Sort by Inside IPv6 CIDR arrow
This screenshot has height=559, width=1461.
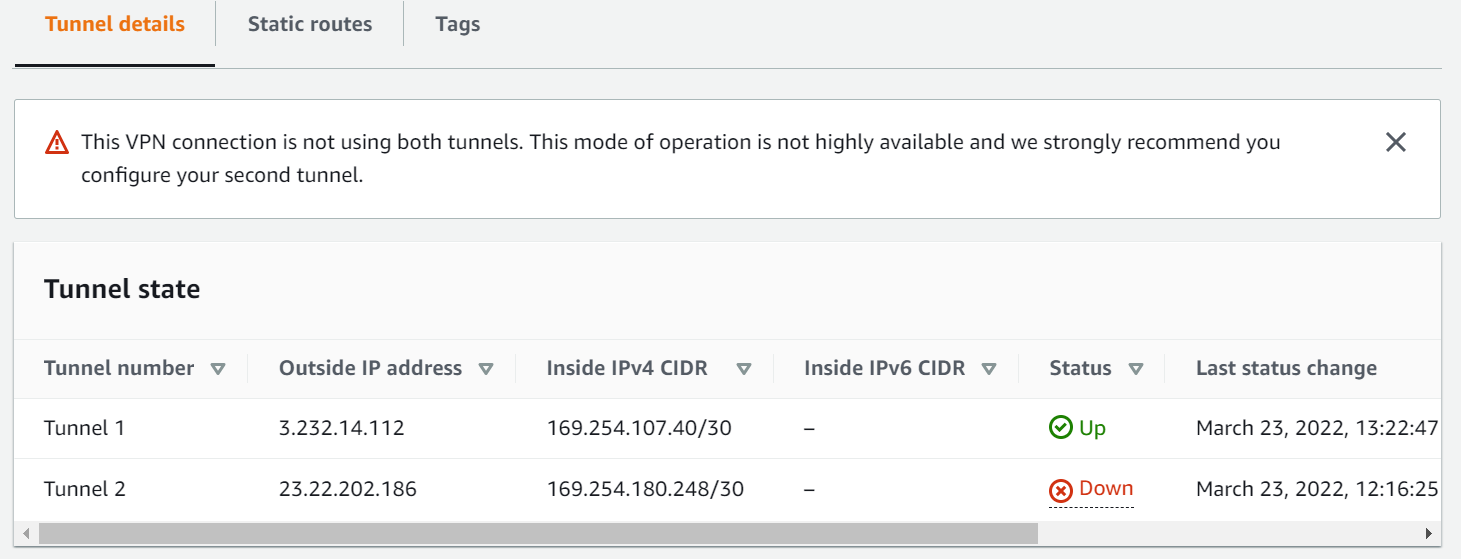click(989, 369)
